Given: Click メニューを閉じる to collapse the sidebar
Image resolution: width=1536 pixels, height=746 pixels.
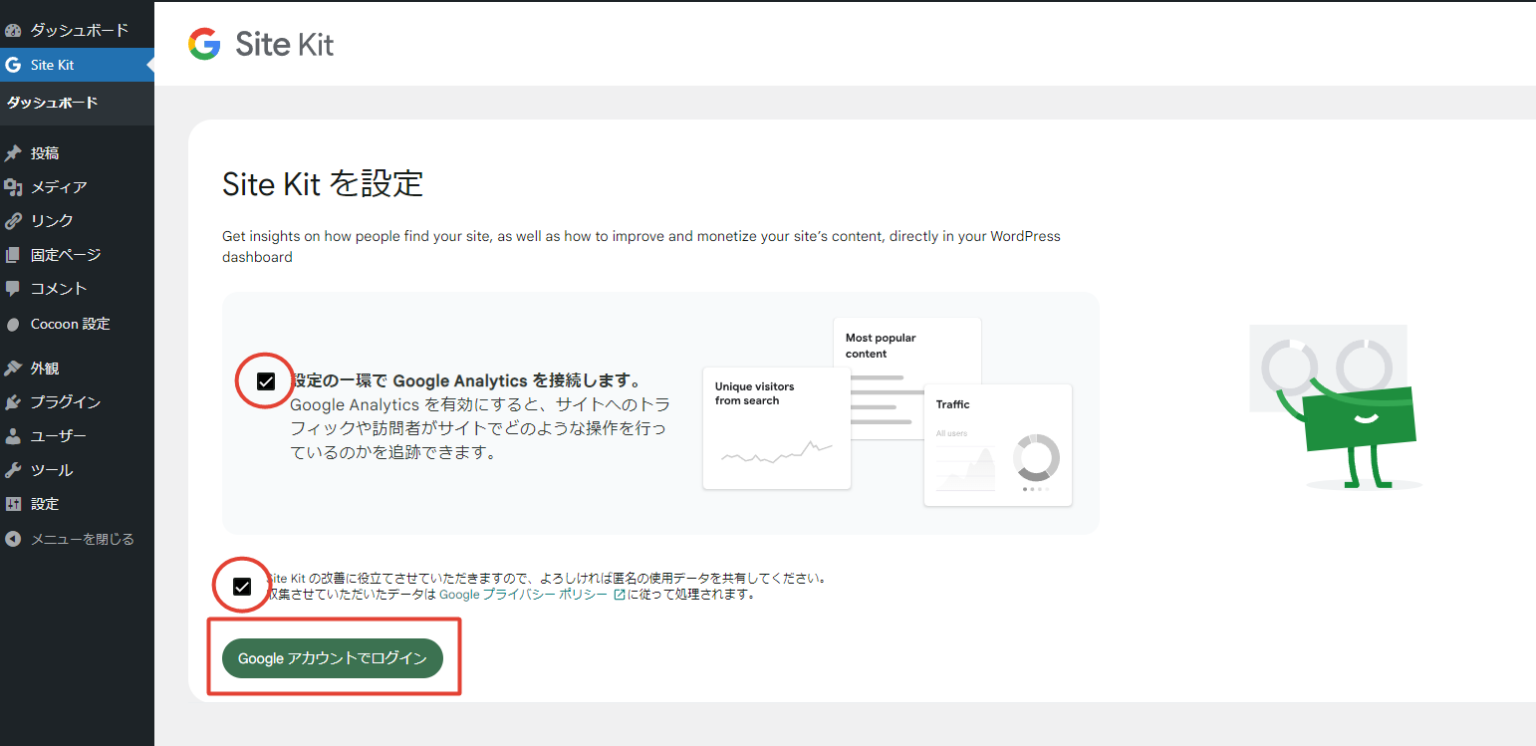Looking at the screenshot, I should click(x=77, y=539).
